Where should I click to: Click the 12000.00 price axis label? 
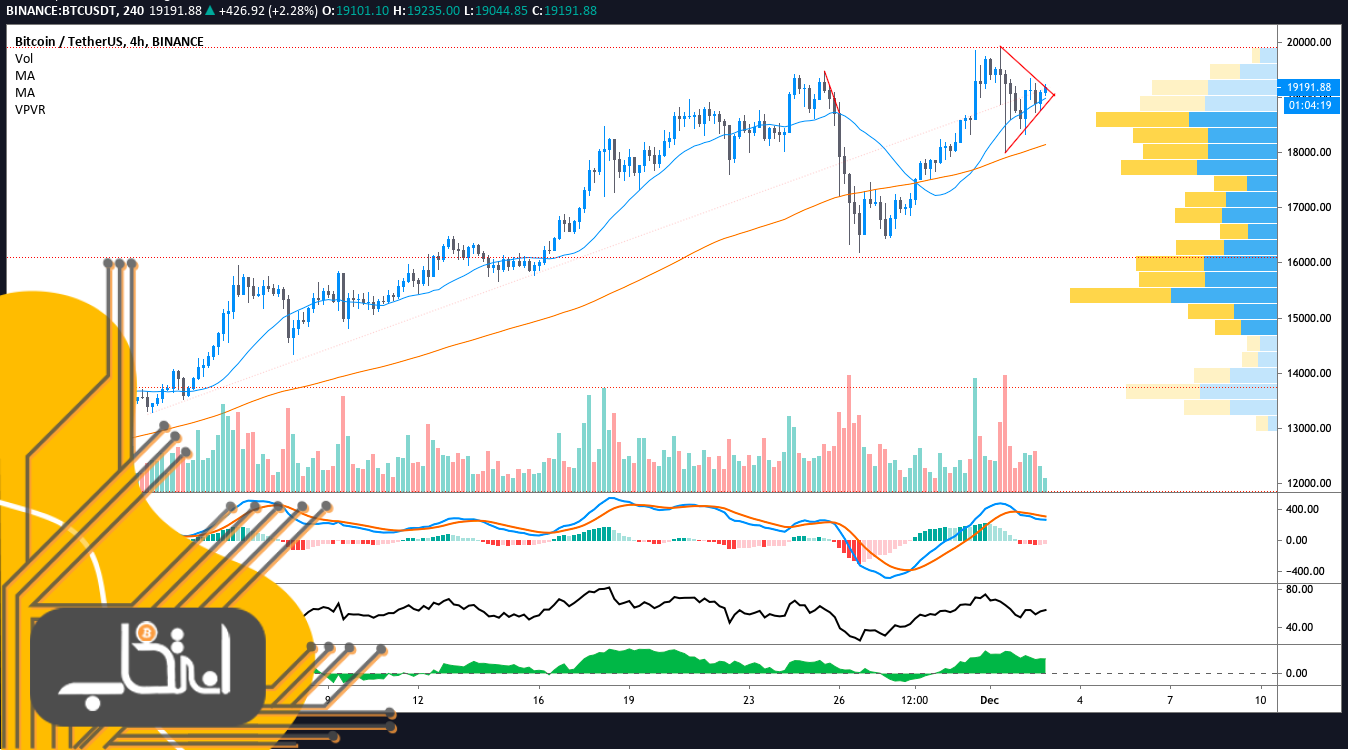(x=1309, y=483)
